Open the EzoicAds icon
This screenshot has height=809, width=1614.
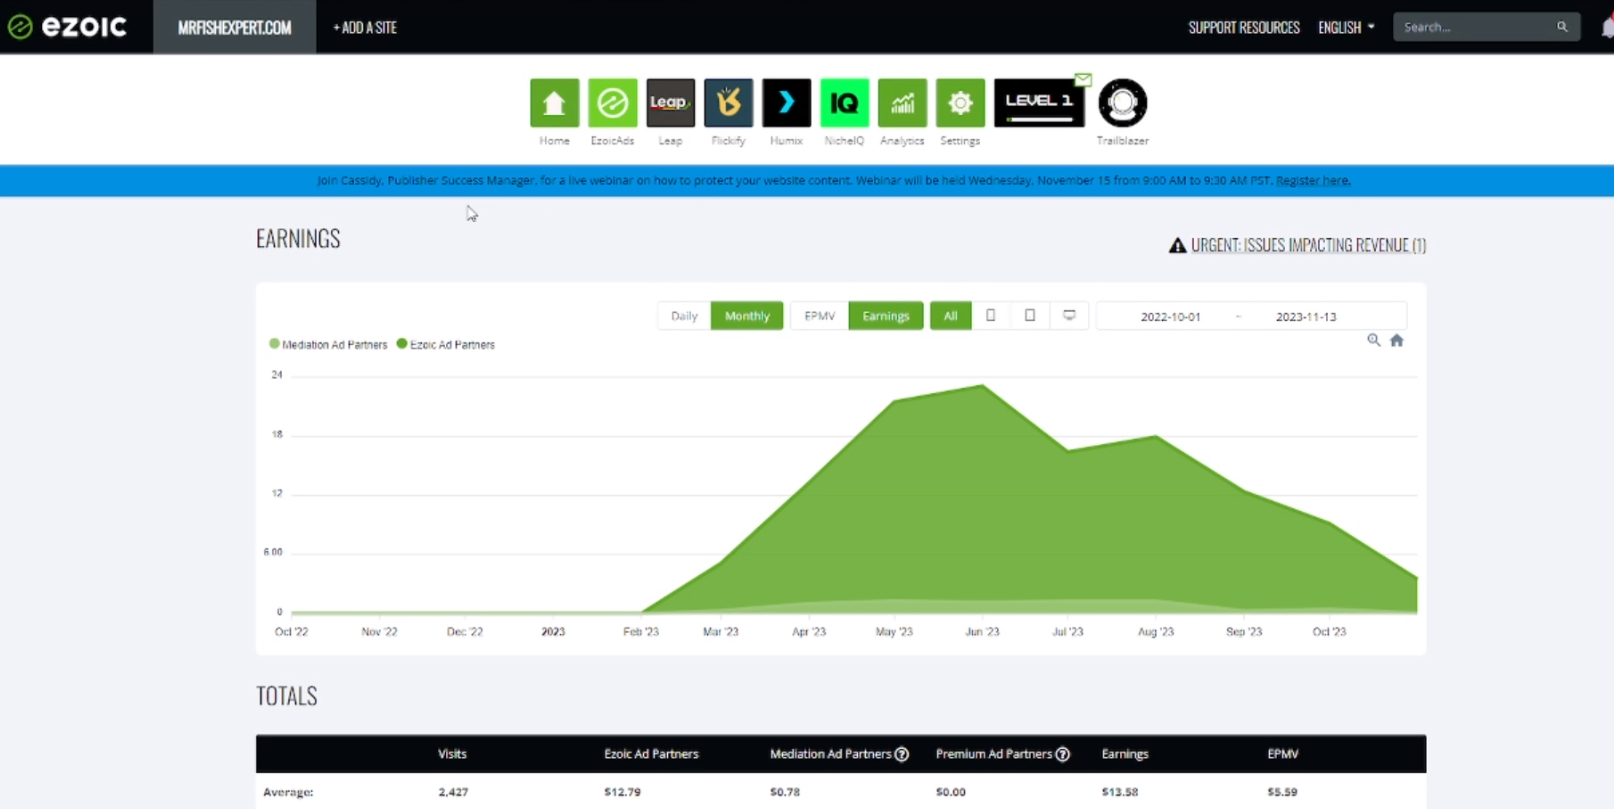[612, 103]
